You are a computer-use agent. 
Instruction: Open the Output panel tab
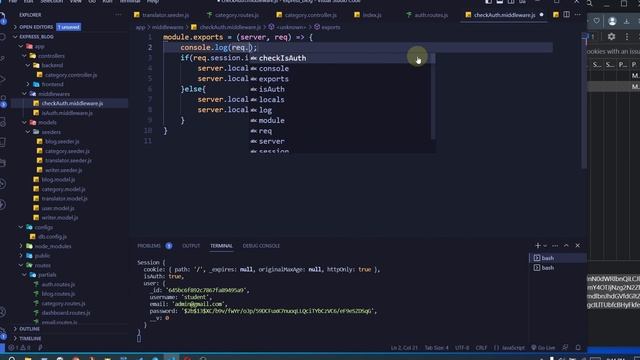point(191,246)
